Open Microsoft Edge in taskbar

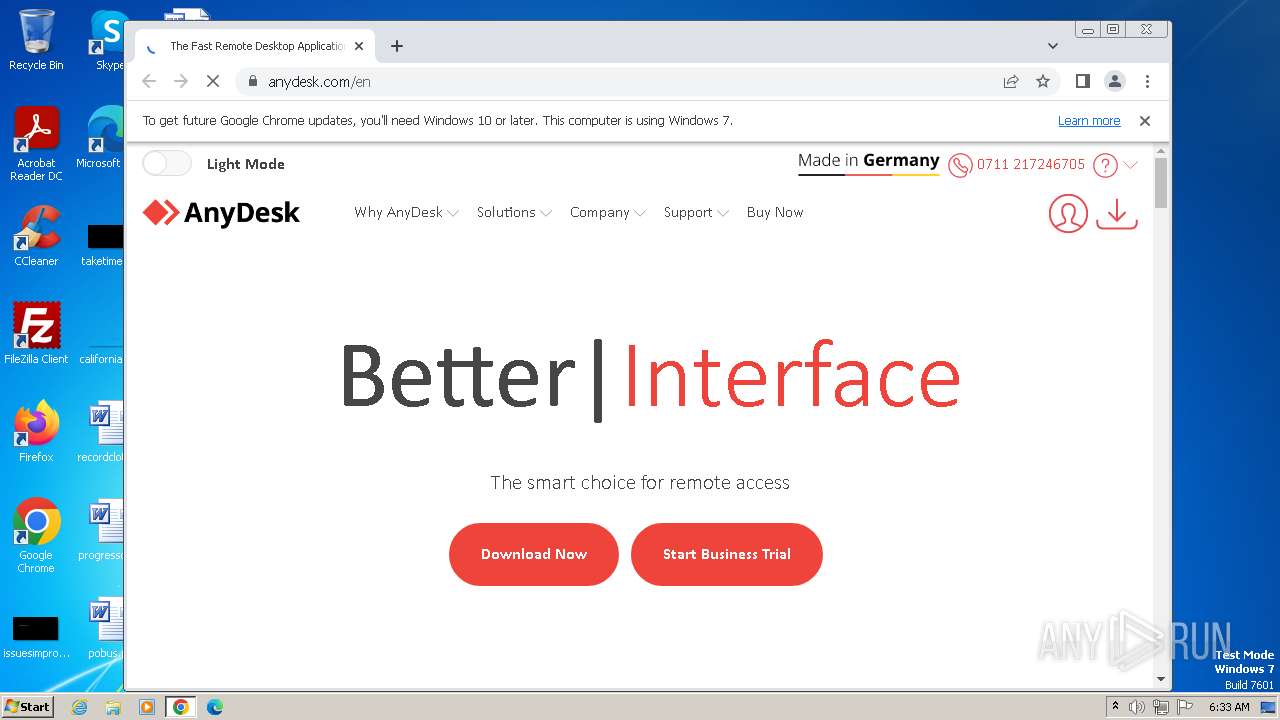click(215, 707)
